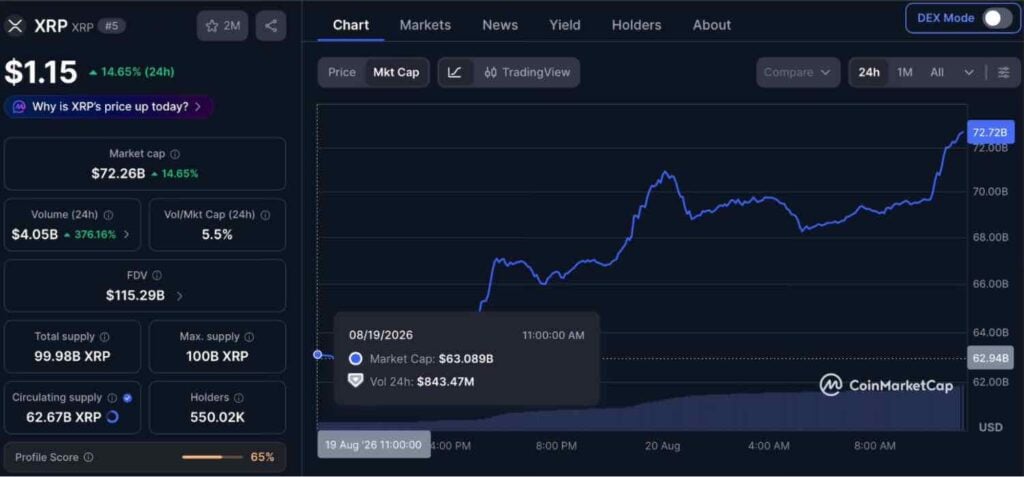Open the Chart tab
Viewport: 1024px width, 477px height.
tap(351, 25)
